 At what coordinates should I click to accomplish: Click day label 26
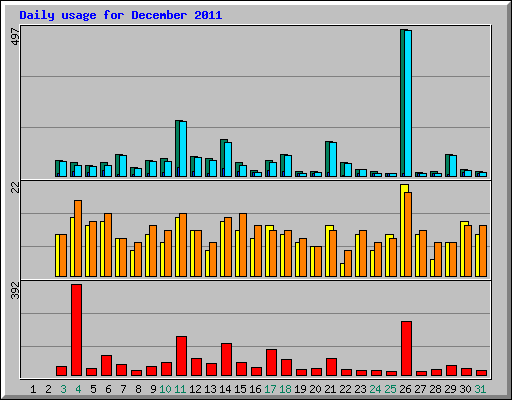[405, 389]
